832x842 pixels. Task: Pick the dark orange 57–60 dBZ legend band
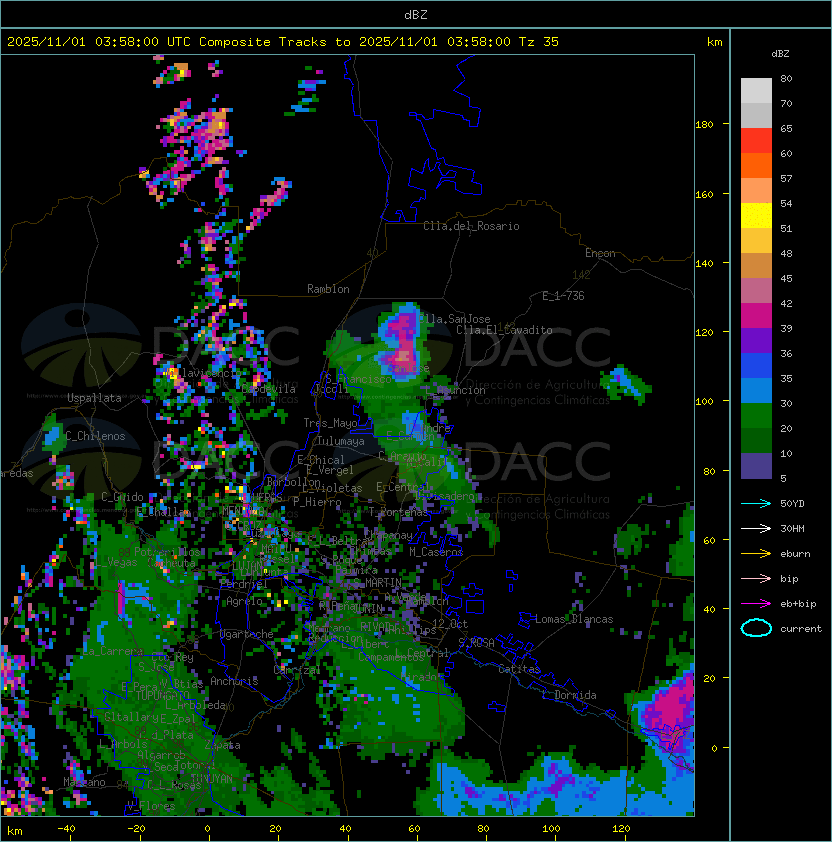[x=756, y=166]
